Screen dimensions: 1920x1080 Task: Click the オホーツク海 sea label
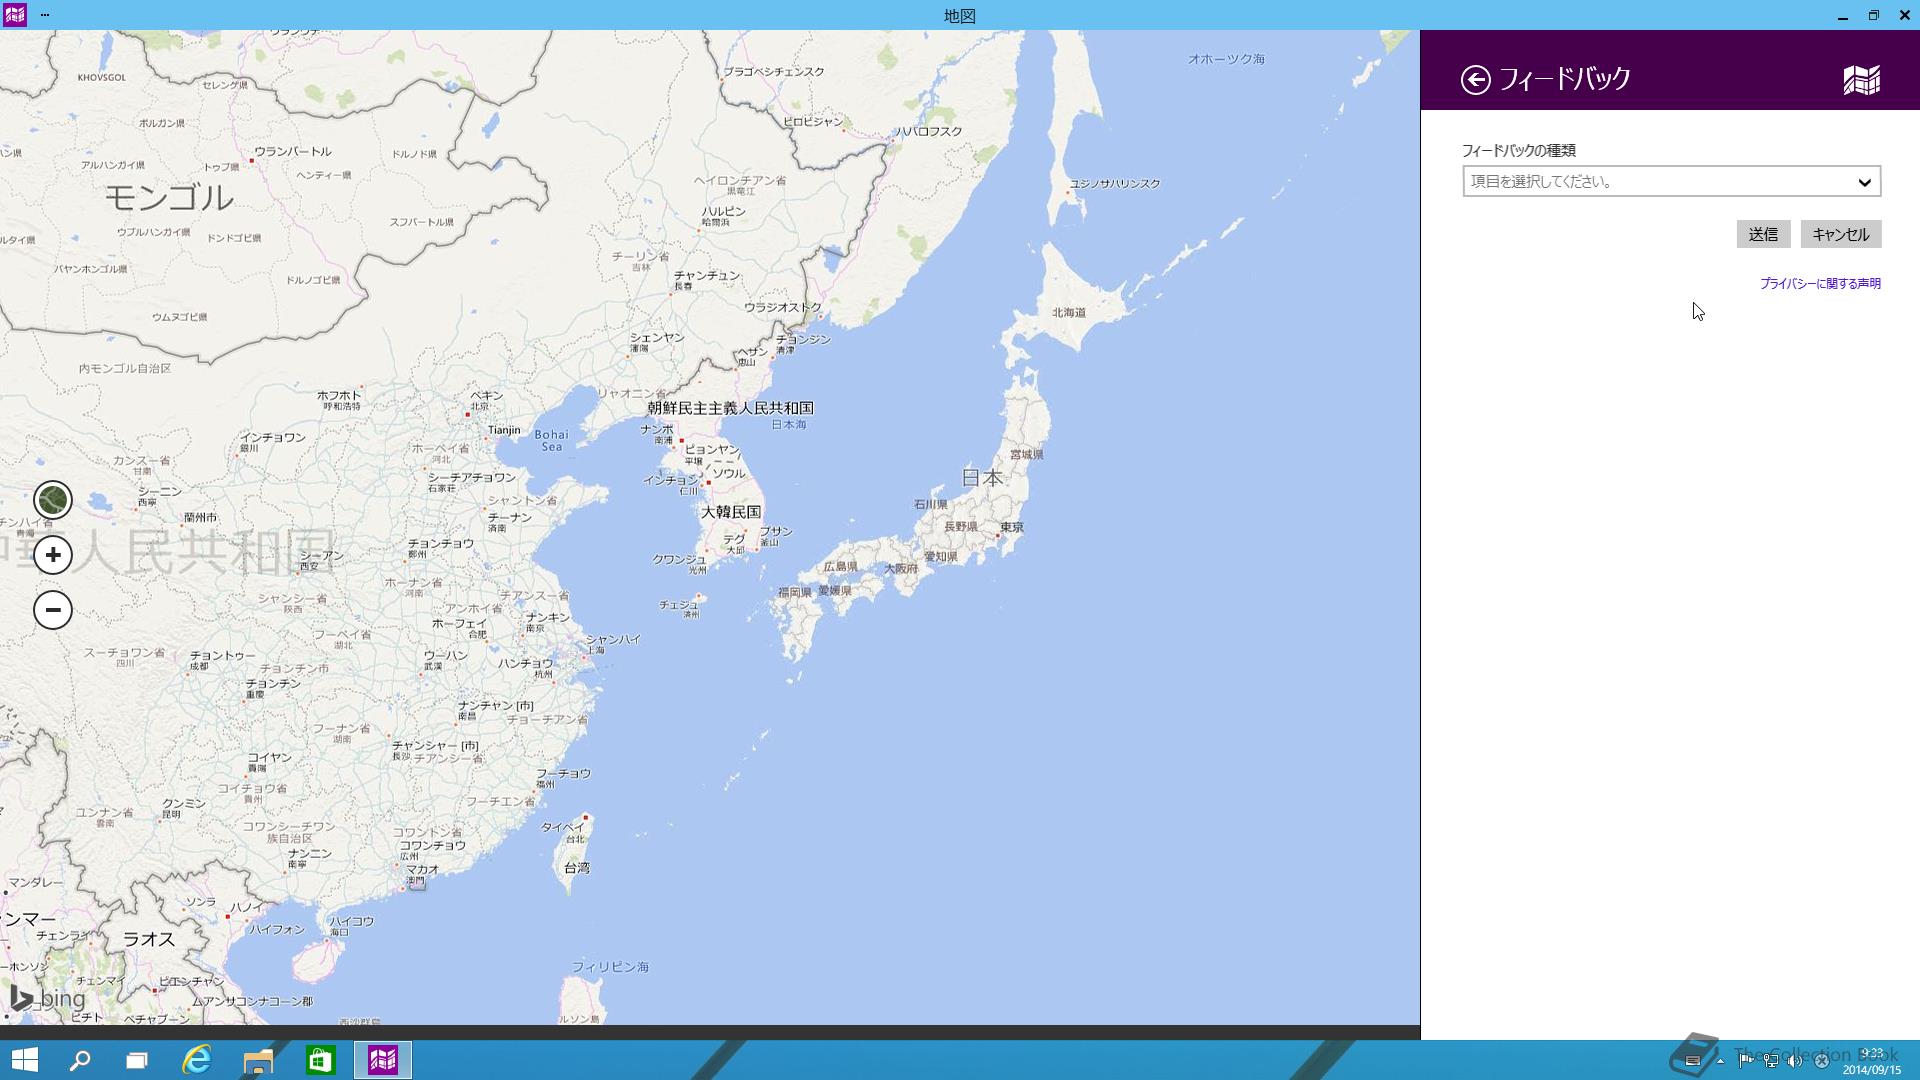tap(1226, 59)
